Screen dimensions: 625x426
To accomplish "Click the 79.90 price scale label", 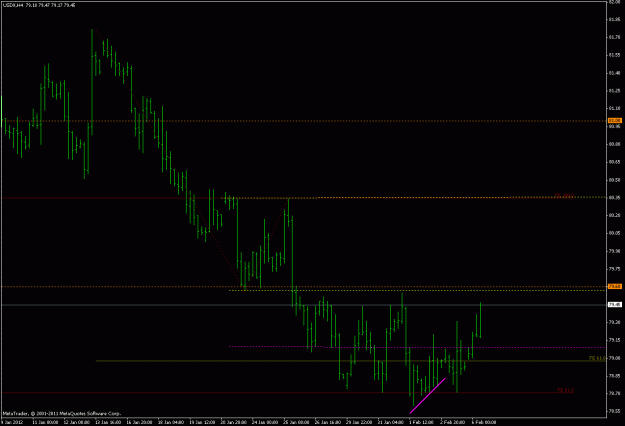I will (614, 251).
